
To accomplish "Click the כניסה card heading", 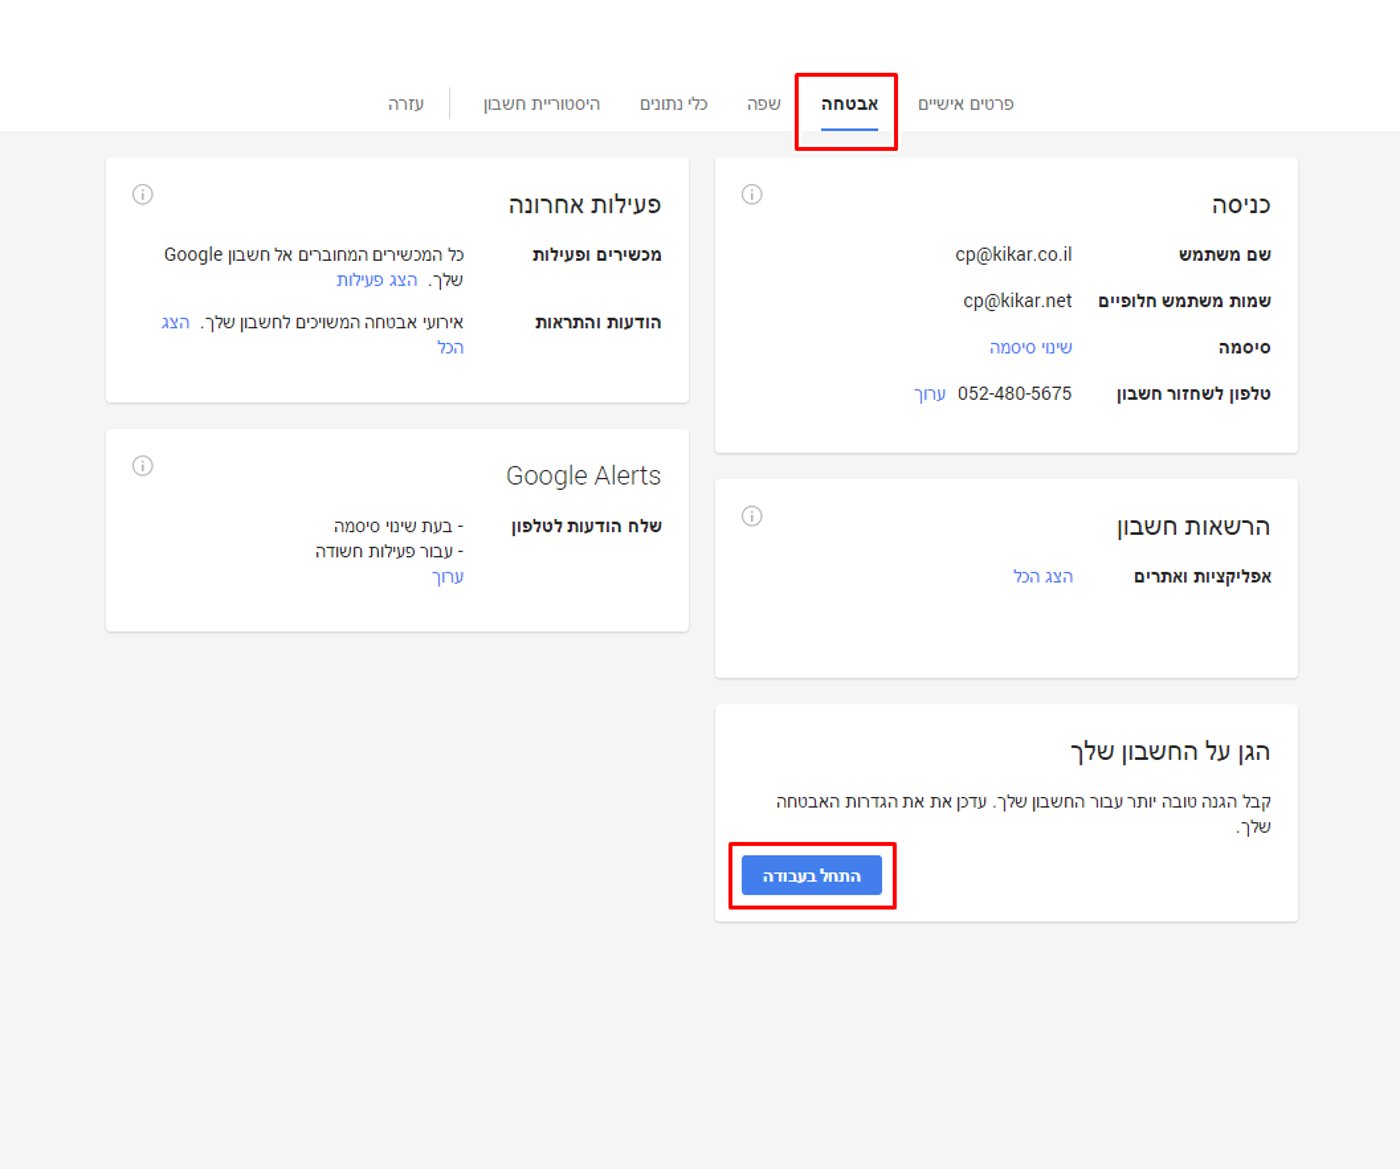I will pos(1241,205).
